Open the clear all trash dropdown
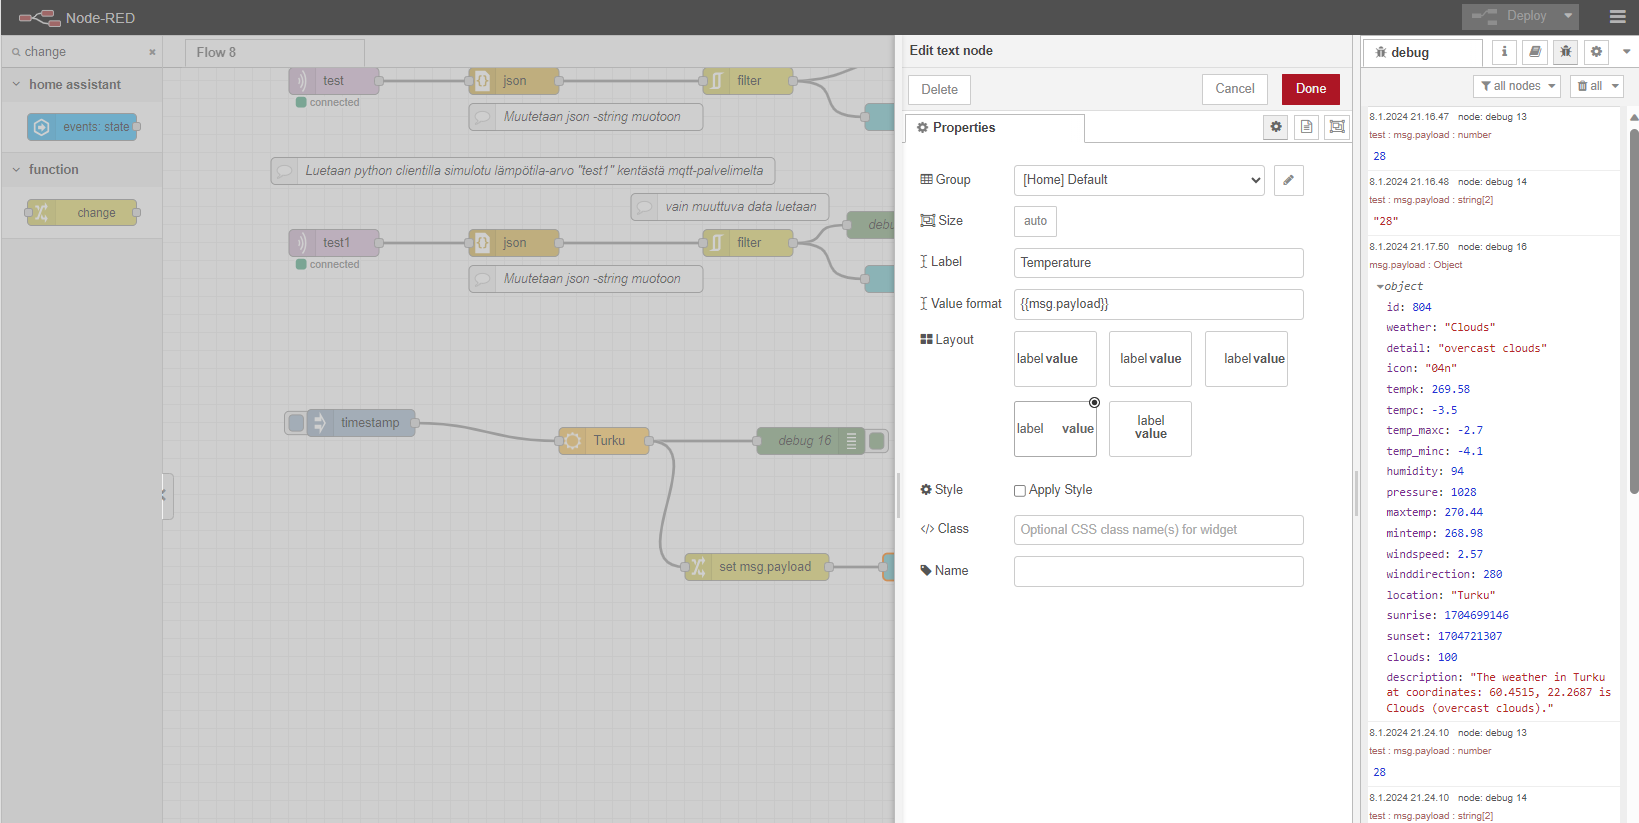 (x=1596, y=86)
